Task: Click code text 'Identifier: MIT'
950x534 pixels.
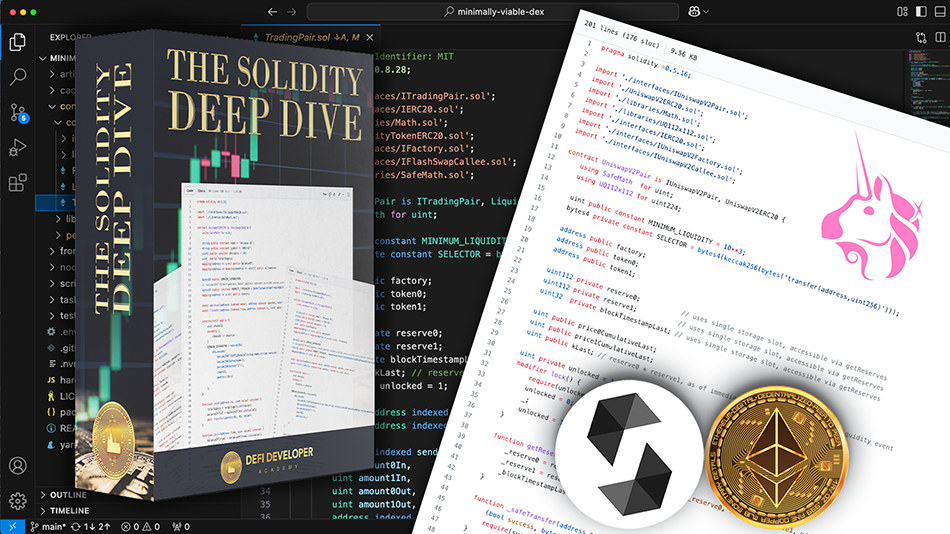Action: [x=414, y=56]
